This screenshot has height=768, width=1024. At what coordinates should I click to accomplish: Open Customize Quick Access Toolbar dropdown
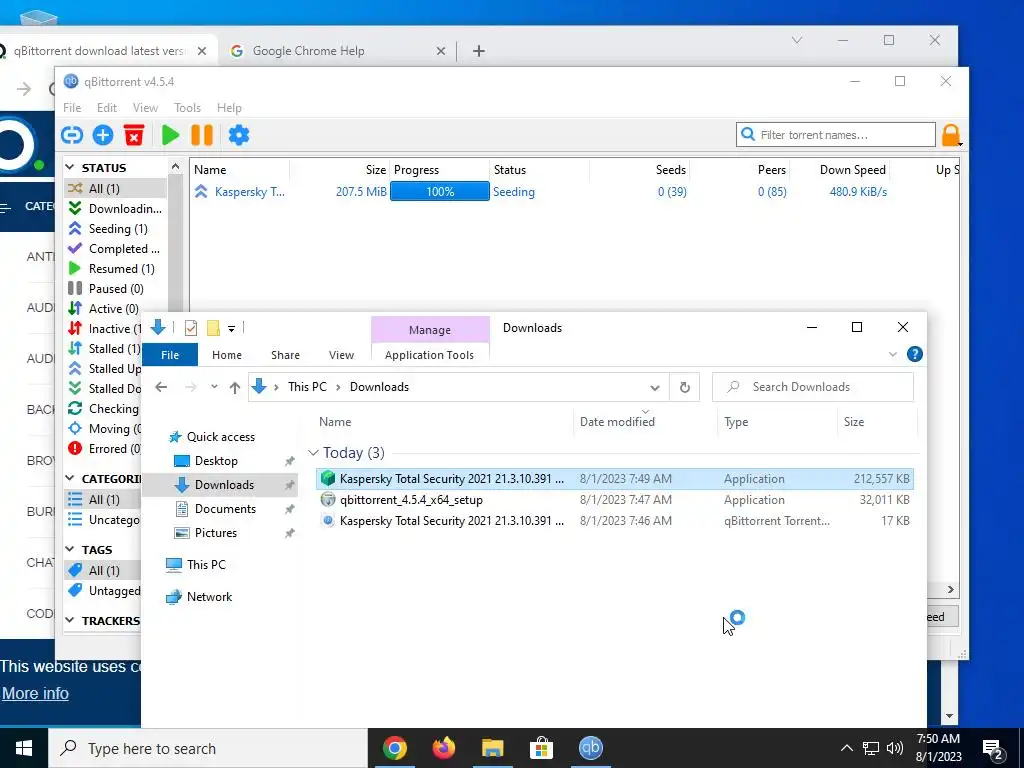tap(231, 328)
